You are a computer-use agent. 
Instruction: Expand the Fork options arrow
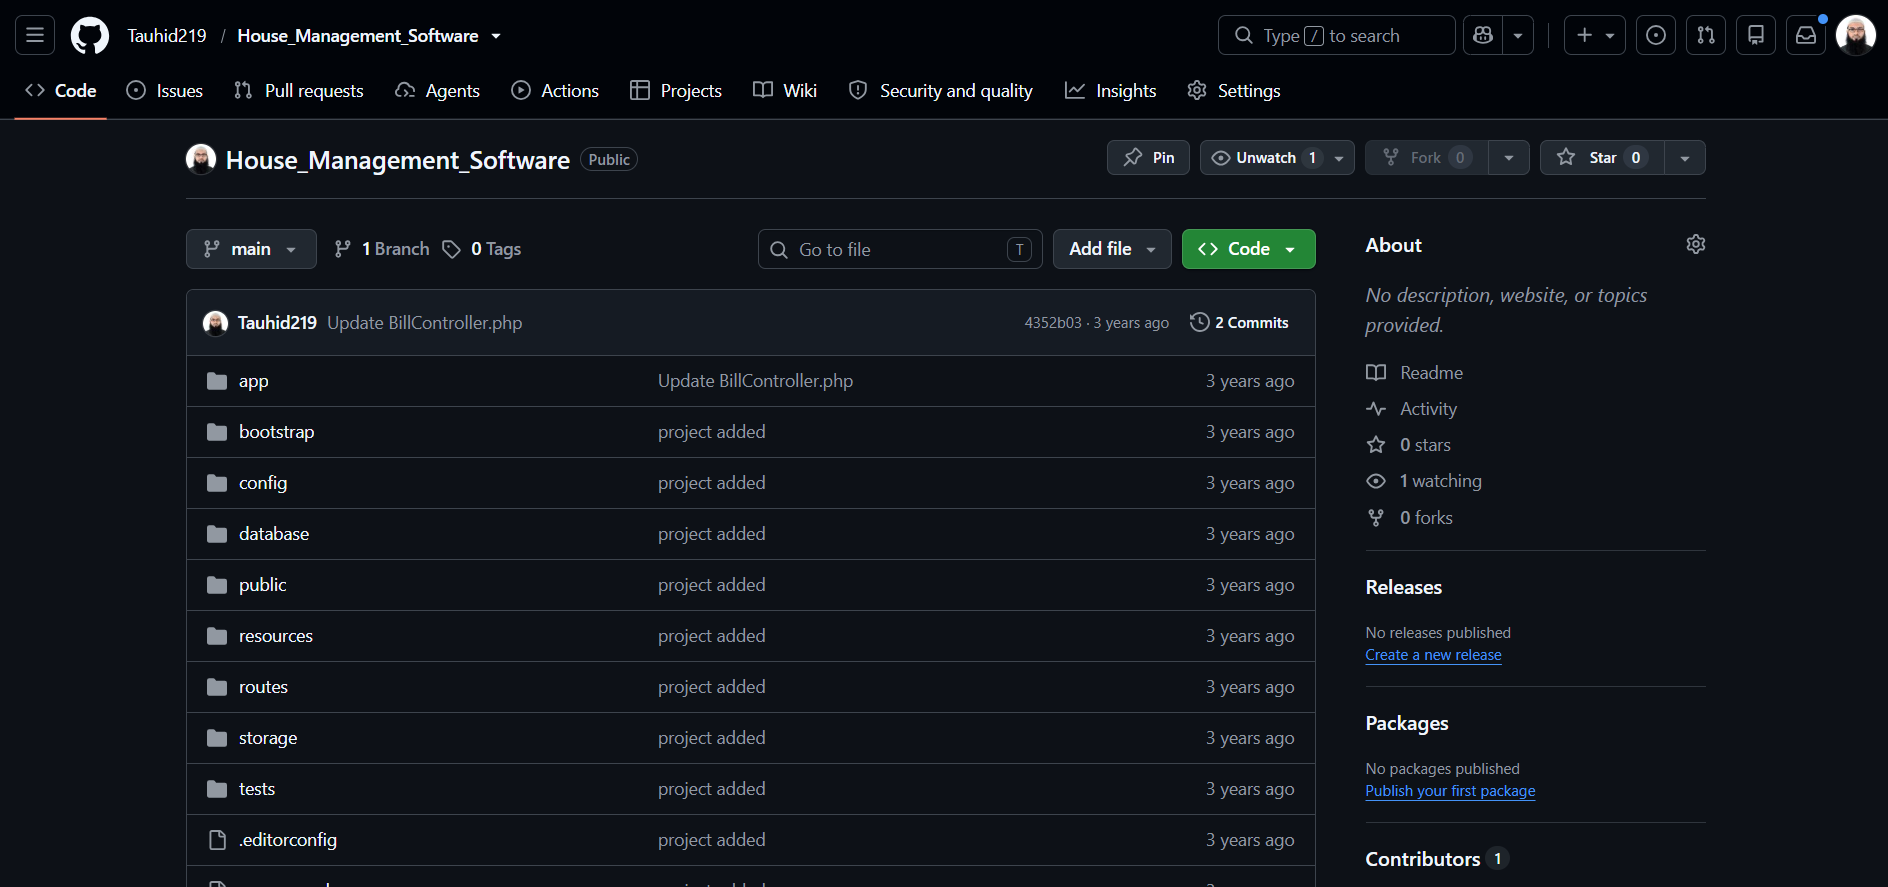pyautogui.click(x=1509, y=158)
